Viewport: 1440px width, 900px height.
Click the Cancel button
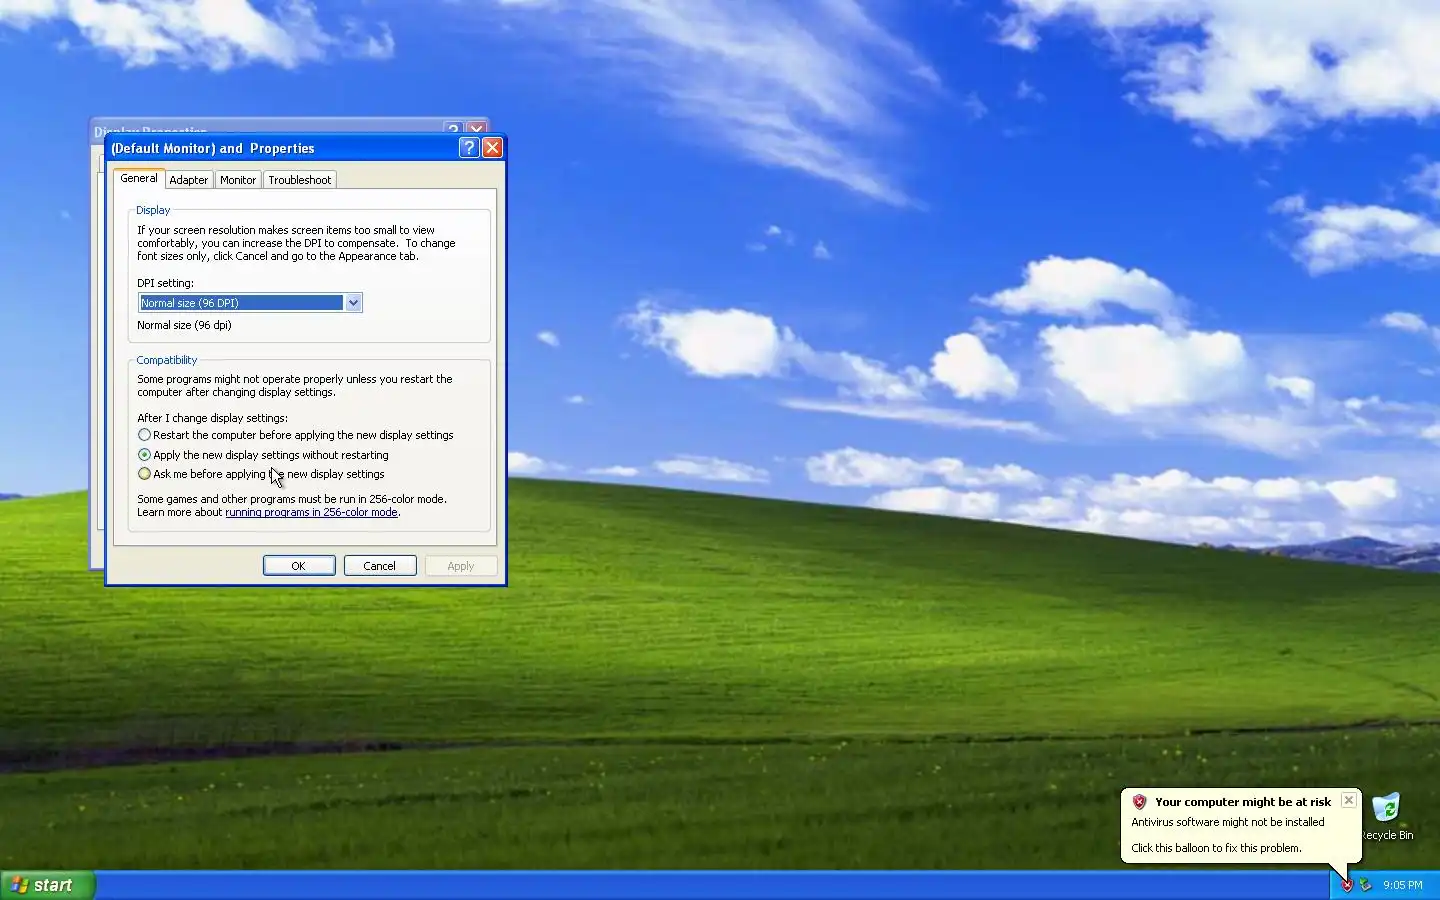[x=380, y=566]
